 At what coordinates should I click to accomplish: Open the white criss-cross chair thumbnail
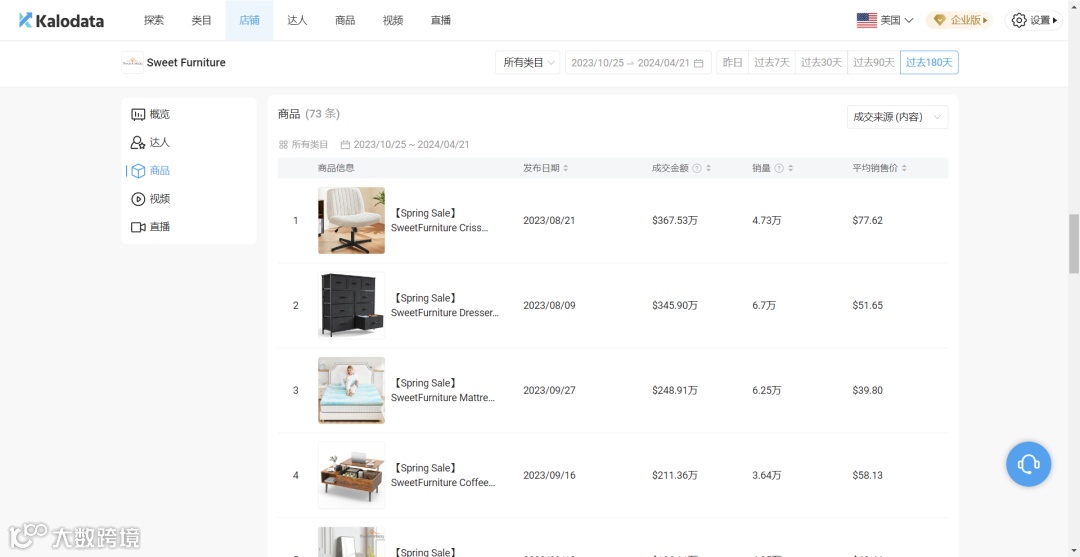pyautogui.click(x=351, y=220)
